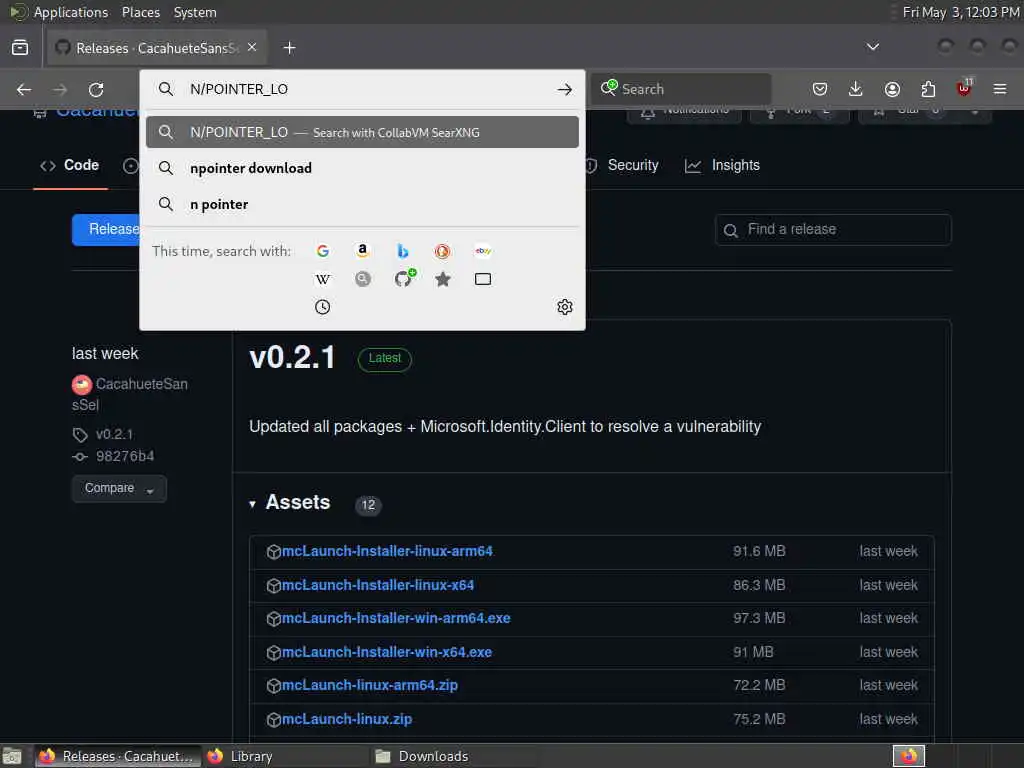The image size is (1024, 768).
Task: Download mcLaunch-Installer-win-x64.exe
Action: (387, 652)
